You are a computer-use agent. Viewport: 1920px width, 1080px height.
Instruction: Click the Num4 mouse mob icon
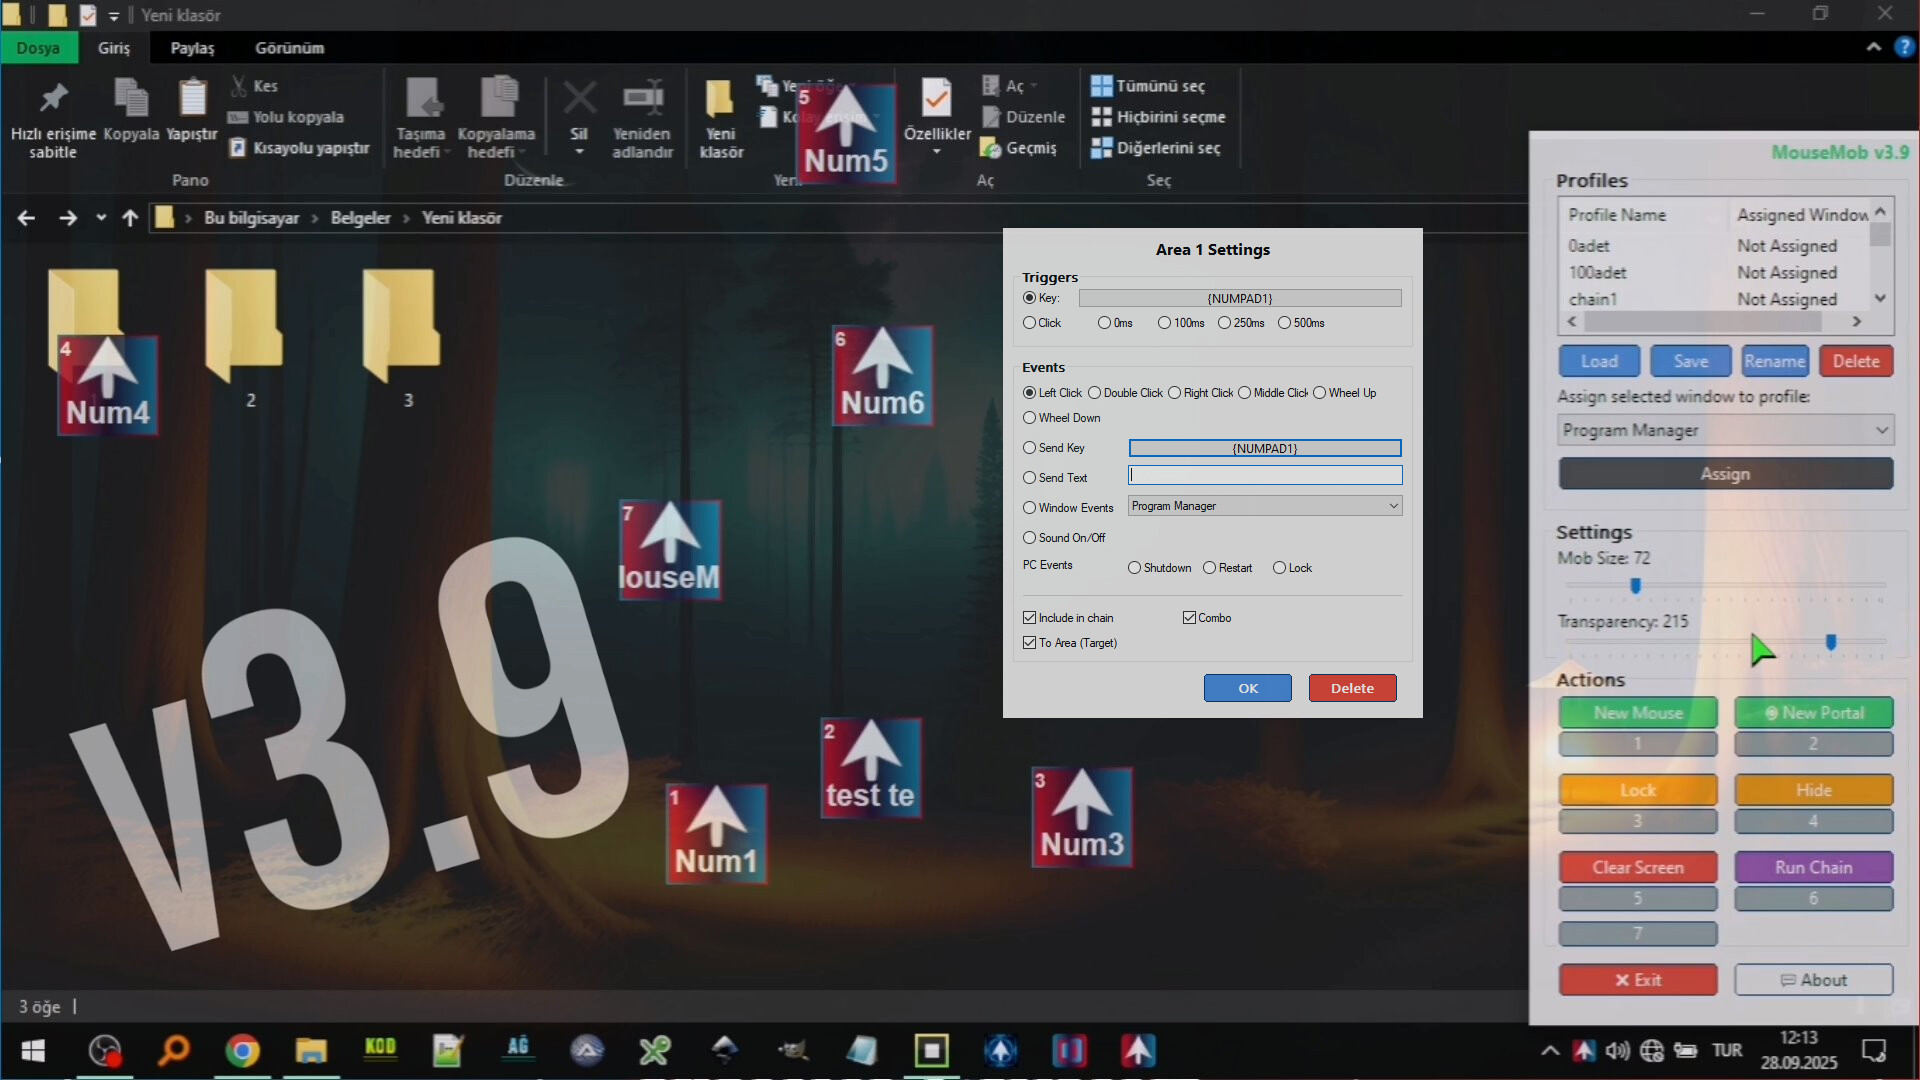[107, 385]
